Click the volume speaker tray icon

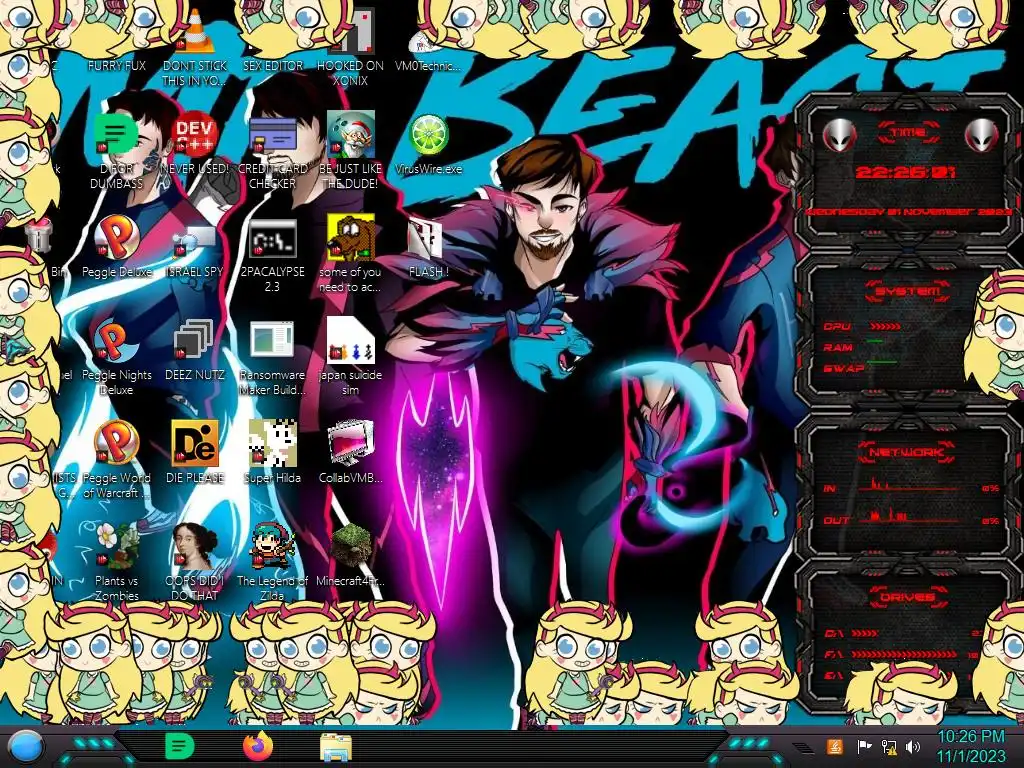[913, 746]
